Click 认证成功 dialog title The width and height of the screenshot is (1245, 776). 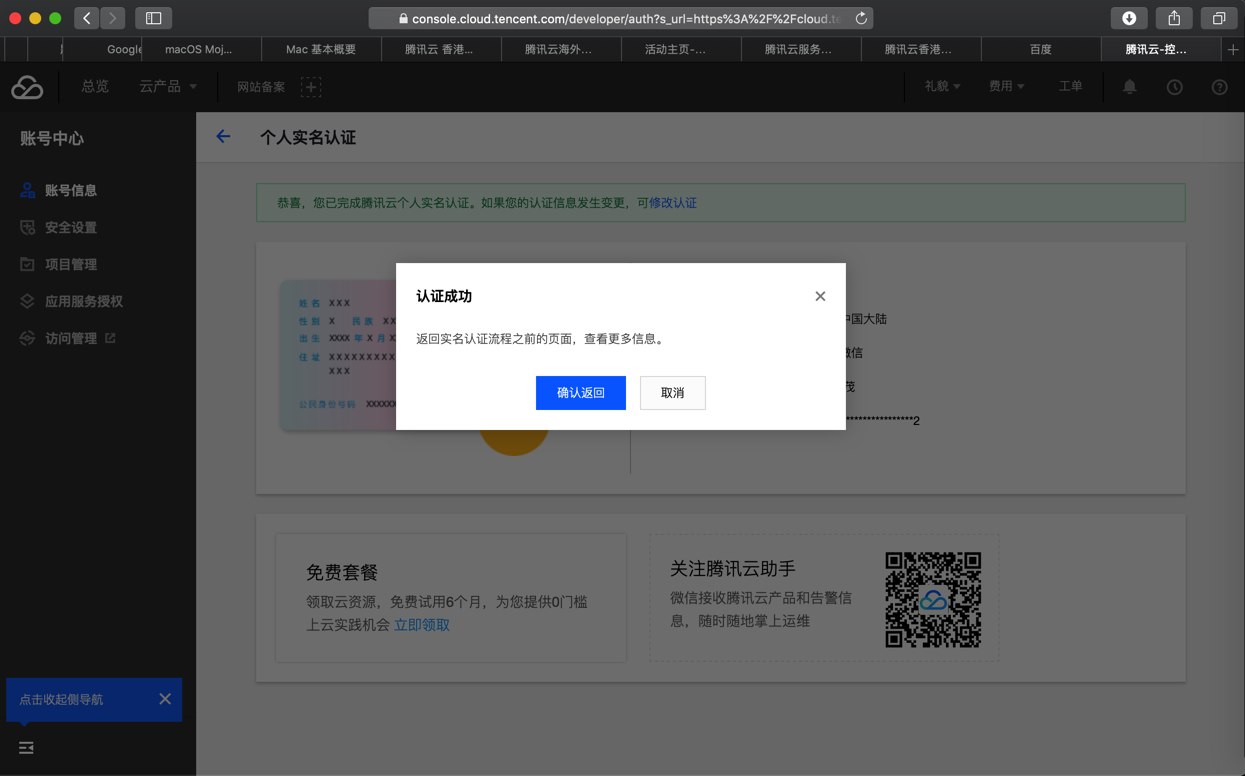pos(444,296)
